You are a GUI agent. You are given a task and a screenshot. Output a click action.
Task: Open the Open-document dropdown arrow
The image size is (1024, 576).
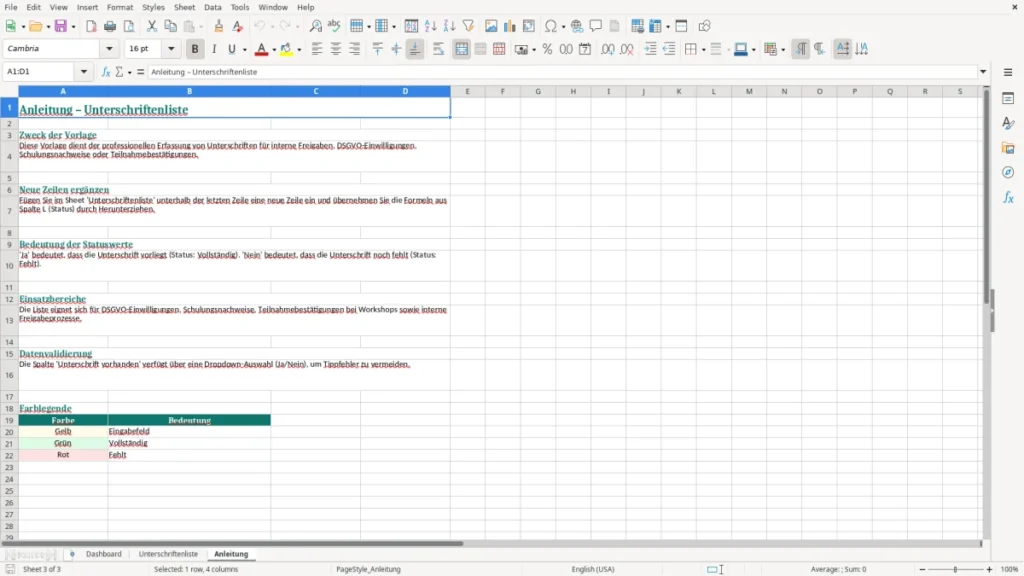click(48, 27)
